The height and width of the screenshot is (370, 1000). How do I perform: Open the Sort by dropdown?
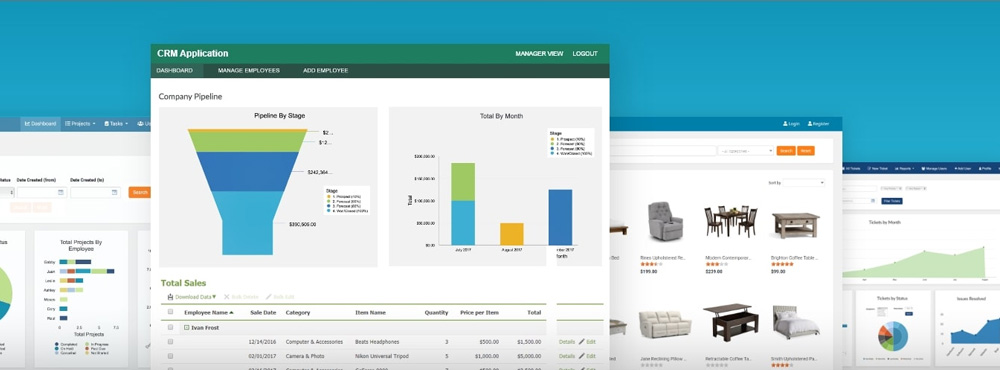click(x=804, y=183)
